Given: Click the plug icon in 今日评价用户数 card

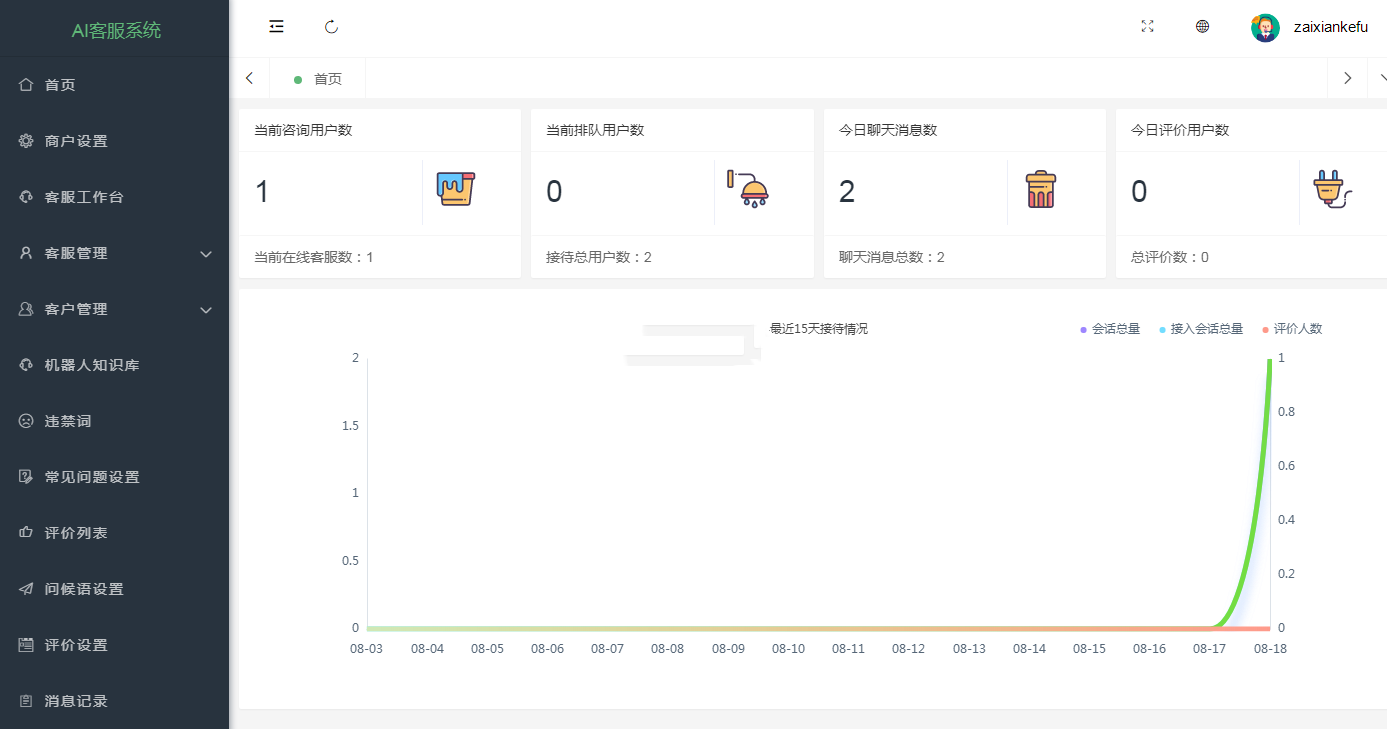Looking at the screenshot, I should tap(1333, 189).
